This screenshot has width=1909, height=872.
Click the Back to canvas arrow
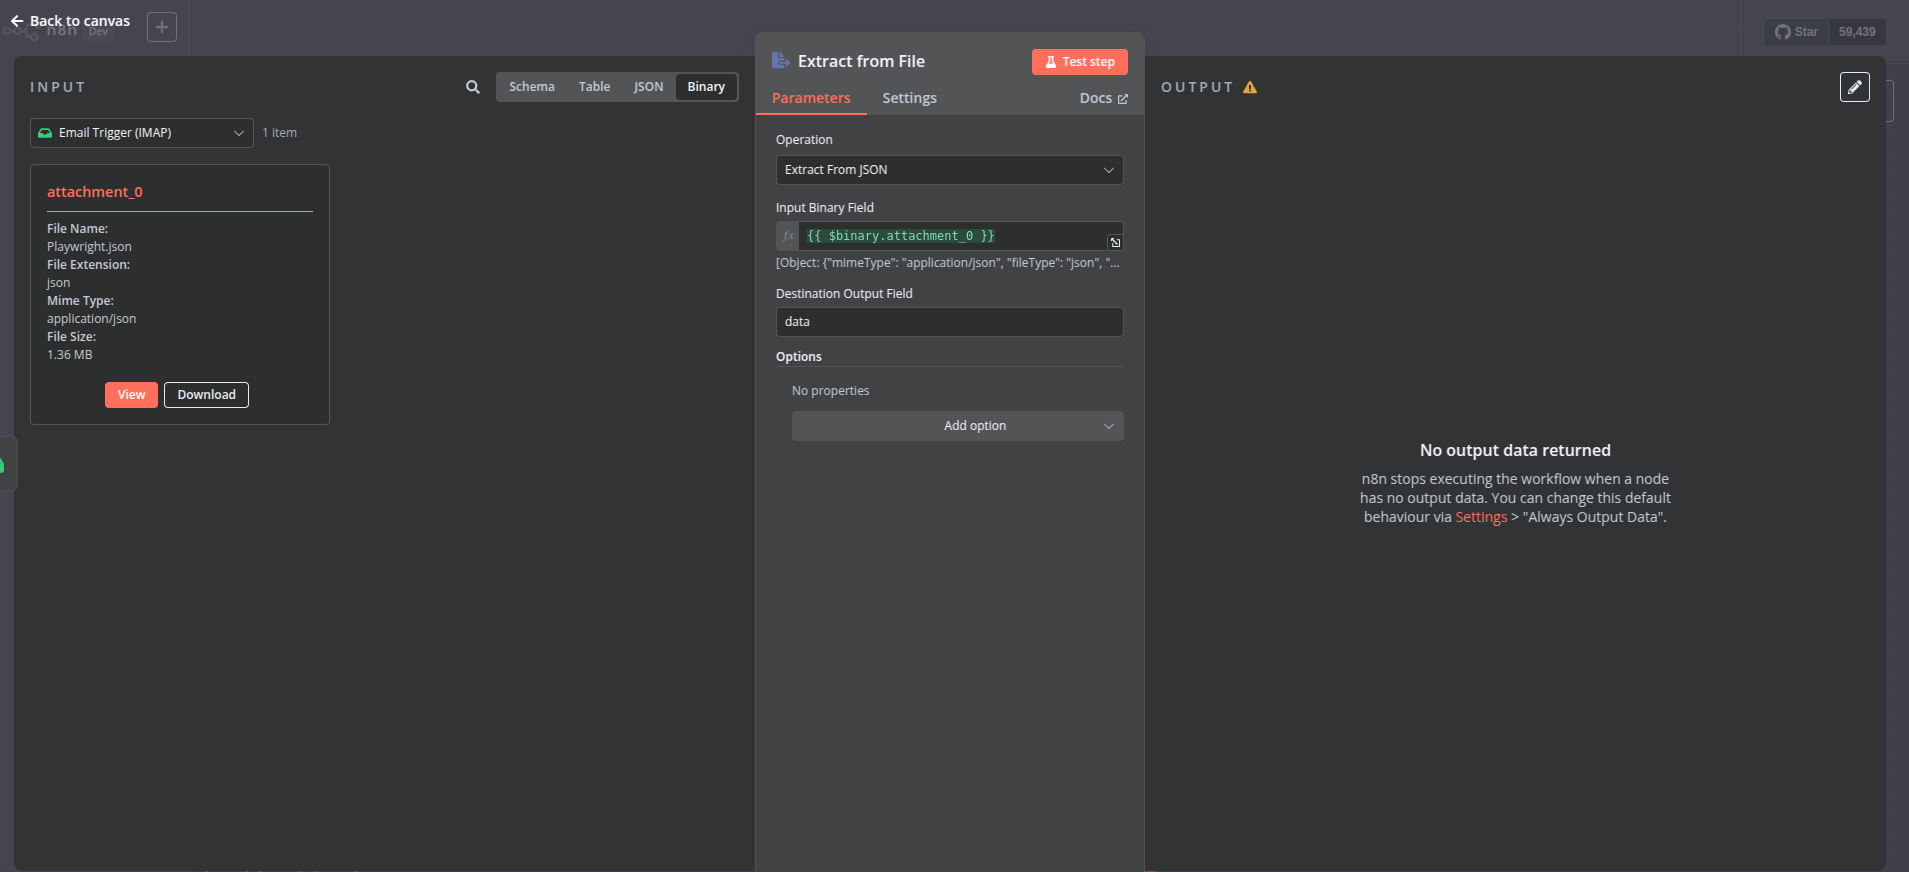pyautogui.click(x=17, y=21)
